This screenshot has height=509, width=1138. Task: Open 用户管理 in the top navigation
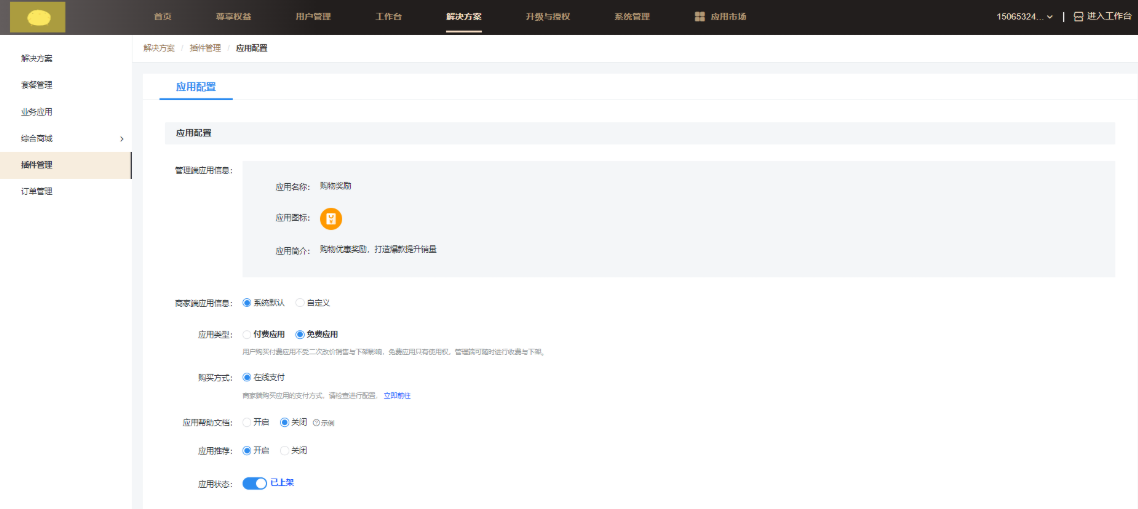coord(313,17)
